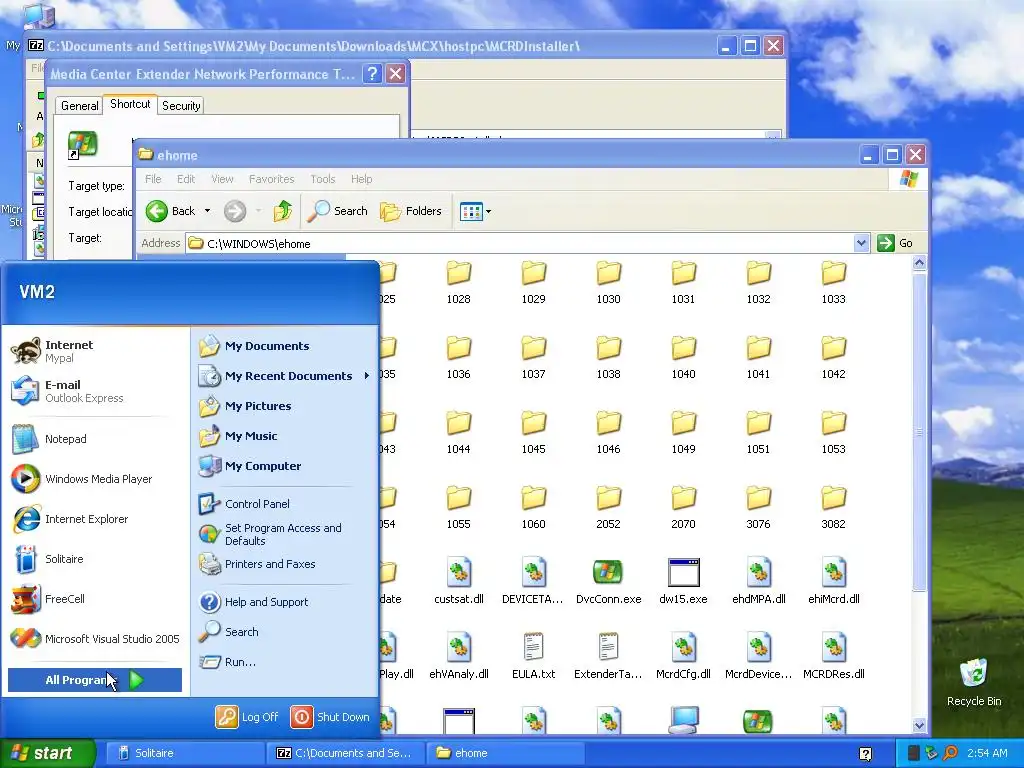Expand the Address bar dropdown

(861, 243)
